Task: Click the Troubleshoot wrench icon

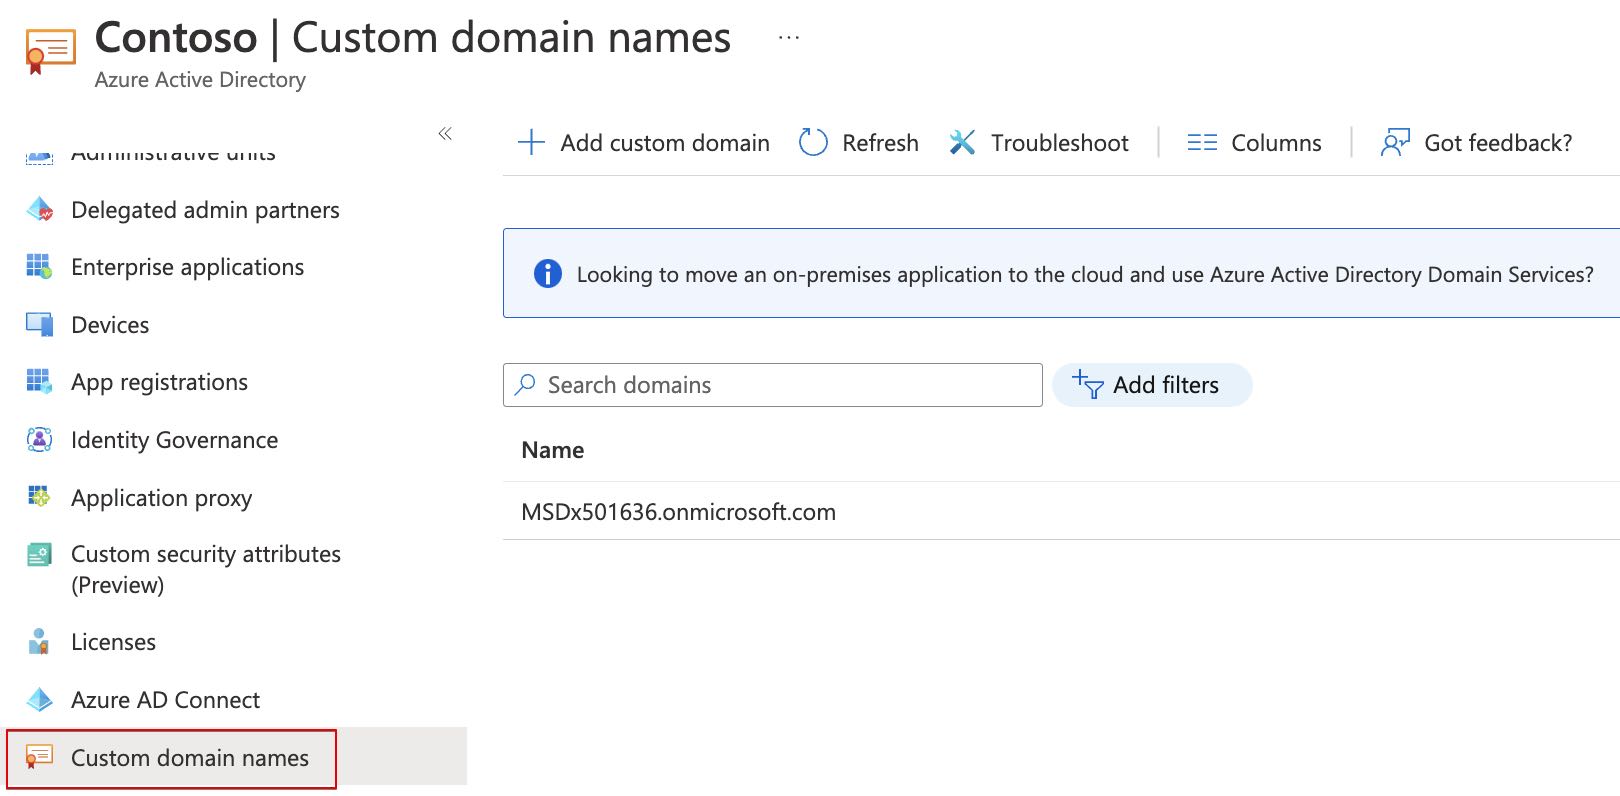Action: coord(962,142)
